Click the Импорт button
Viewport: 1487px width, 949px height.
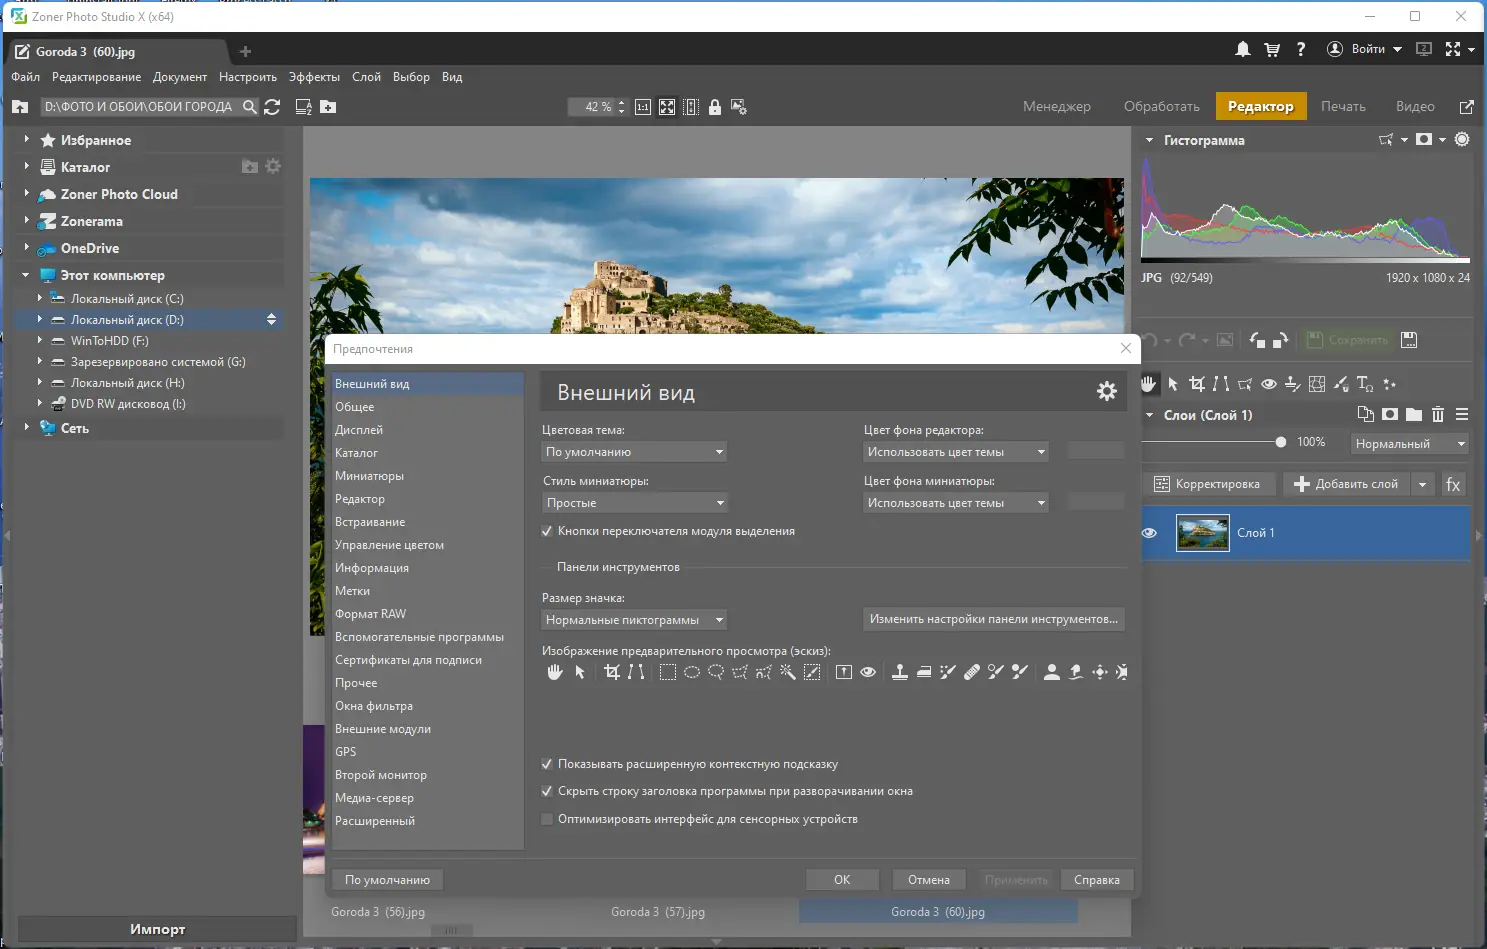(158, 929)
